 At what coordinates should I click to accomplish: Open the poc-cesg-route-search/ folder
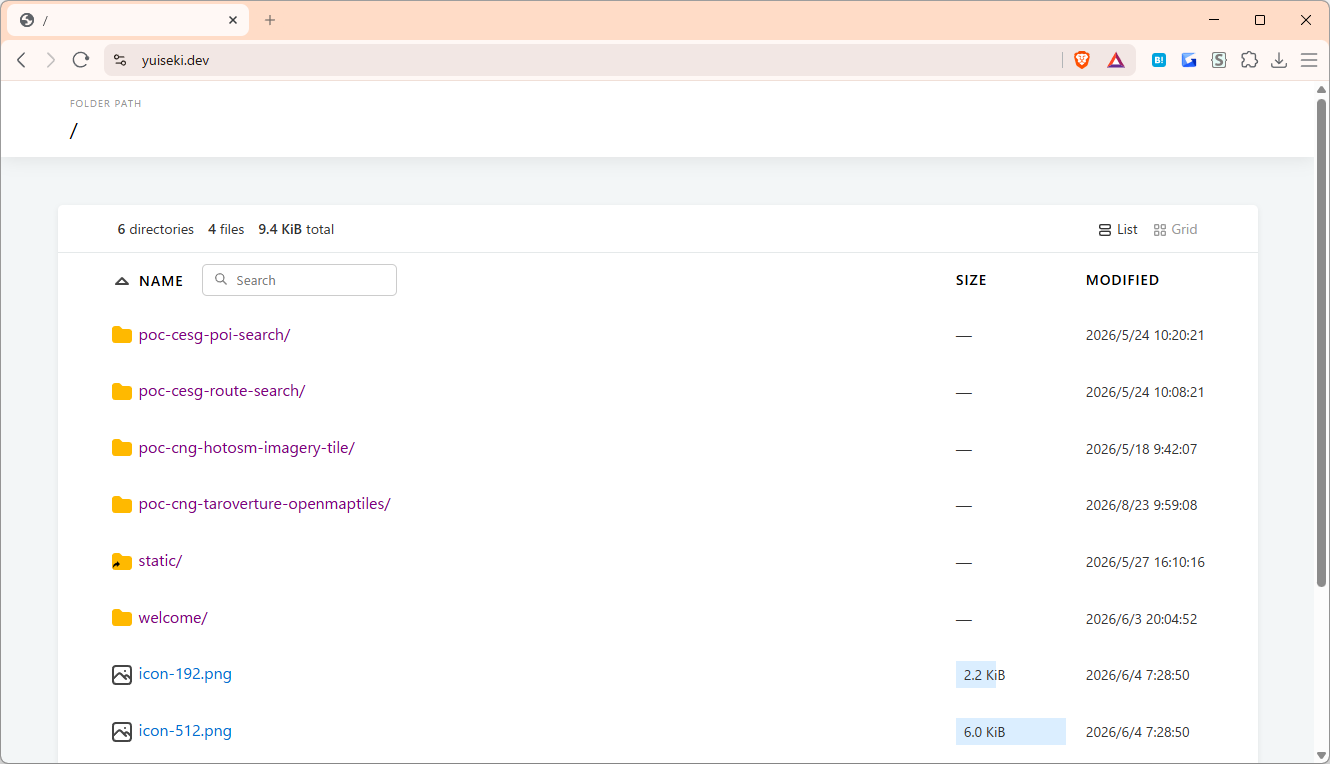click(x=222, y=391)
